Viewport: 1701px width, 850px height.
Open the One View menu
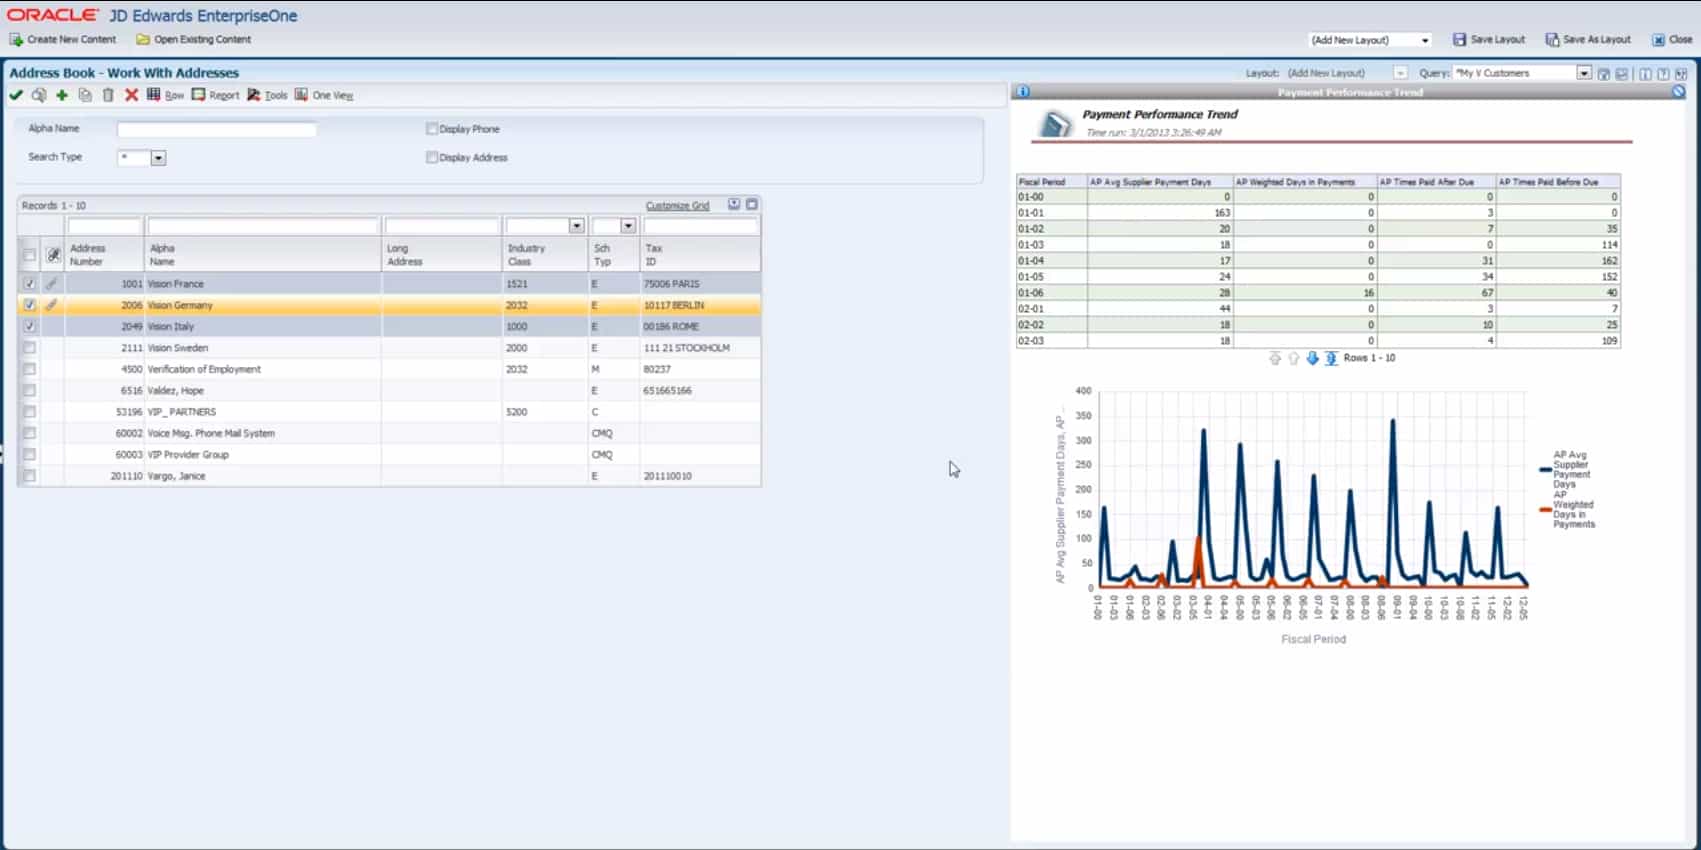(324, 95)
